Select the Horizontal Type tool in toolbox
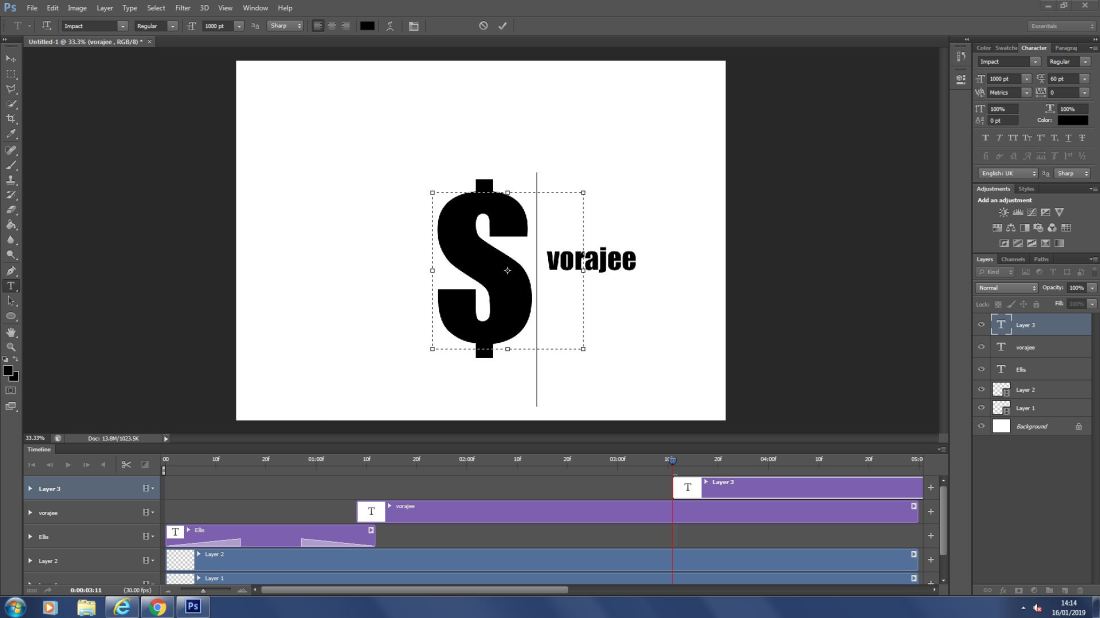1100x618 pixels. 11,286
